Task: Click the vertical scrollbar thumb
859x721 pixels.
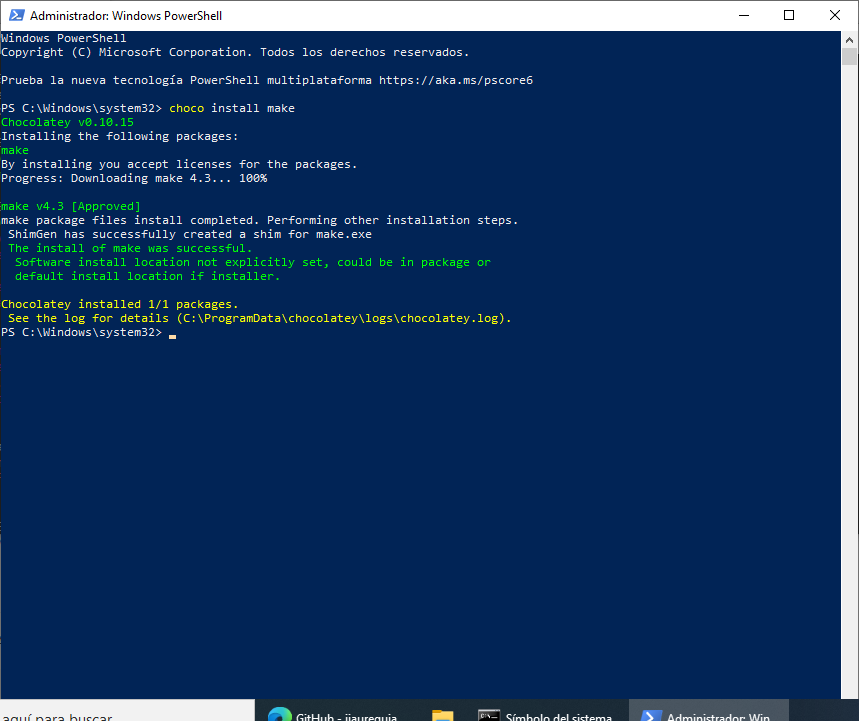Action: click(849, 56)
